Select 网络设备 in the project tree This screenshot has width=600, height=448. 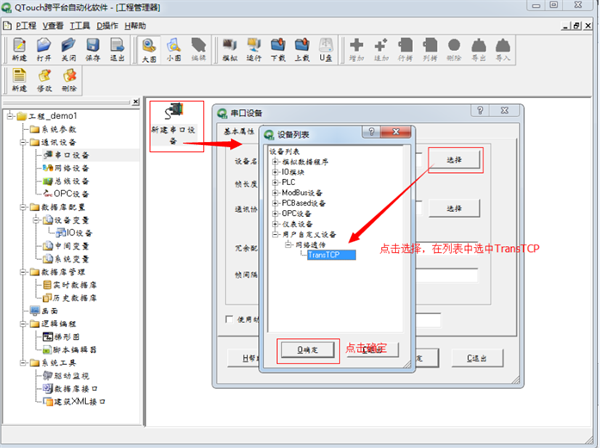point(70,168)
